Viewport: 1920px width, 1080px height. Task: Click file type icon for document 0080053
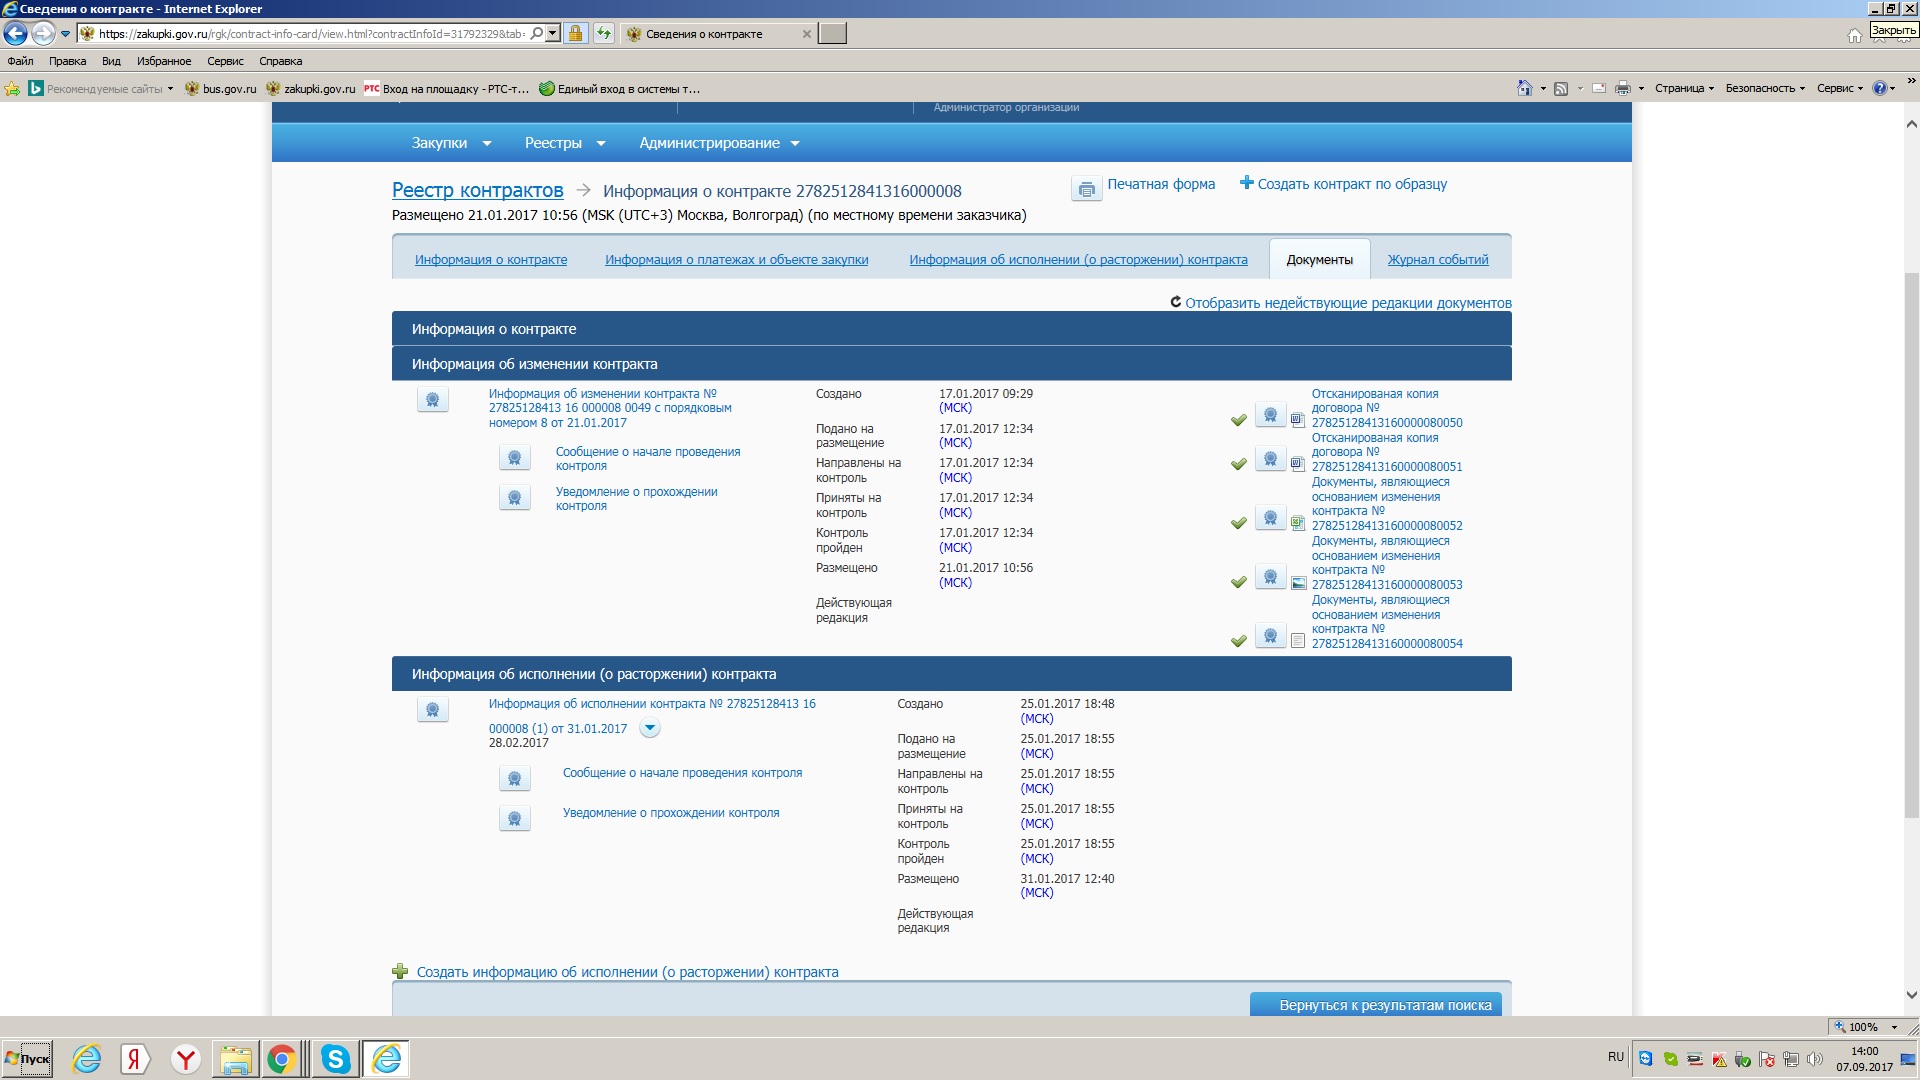(x=1298, y=583)
